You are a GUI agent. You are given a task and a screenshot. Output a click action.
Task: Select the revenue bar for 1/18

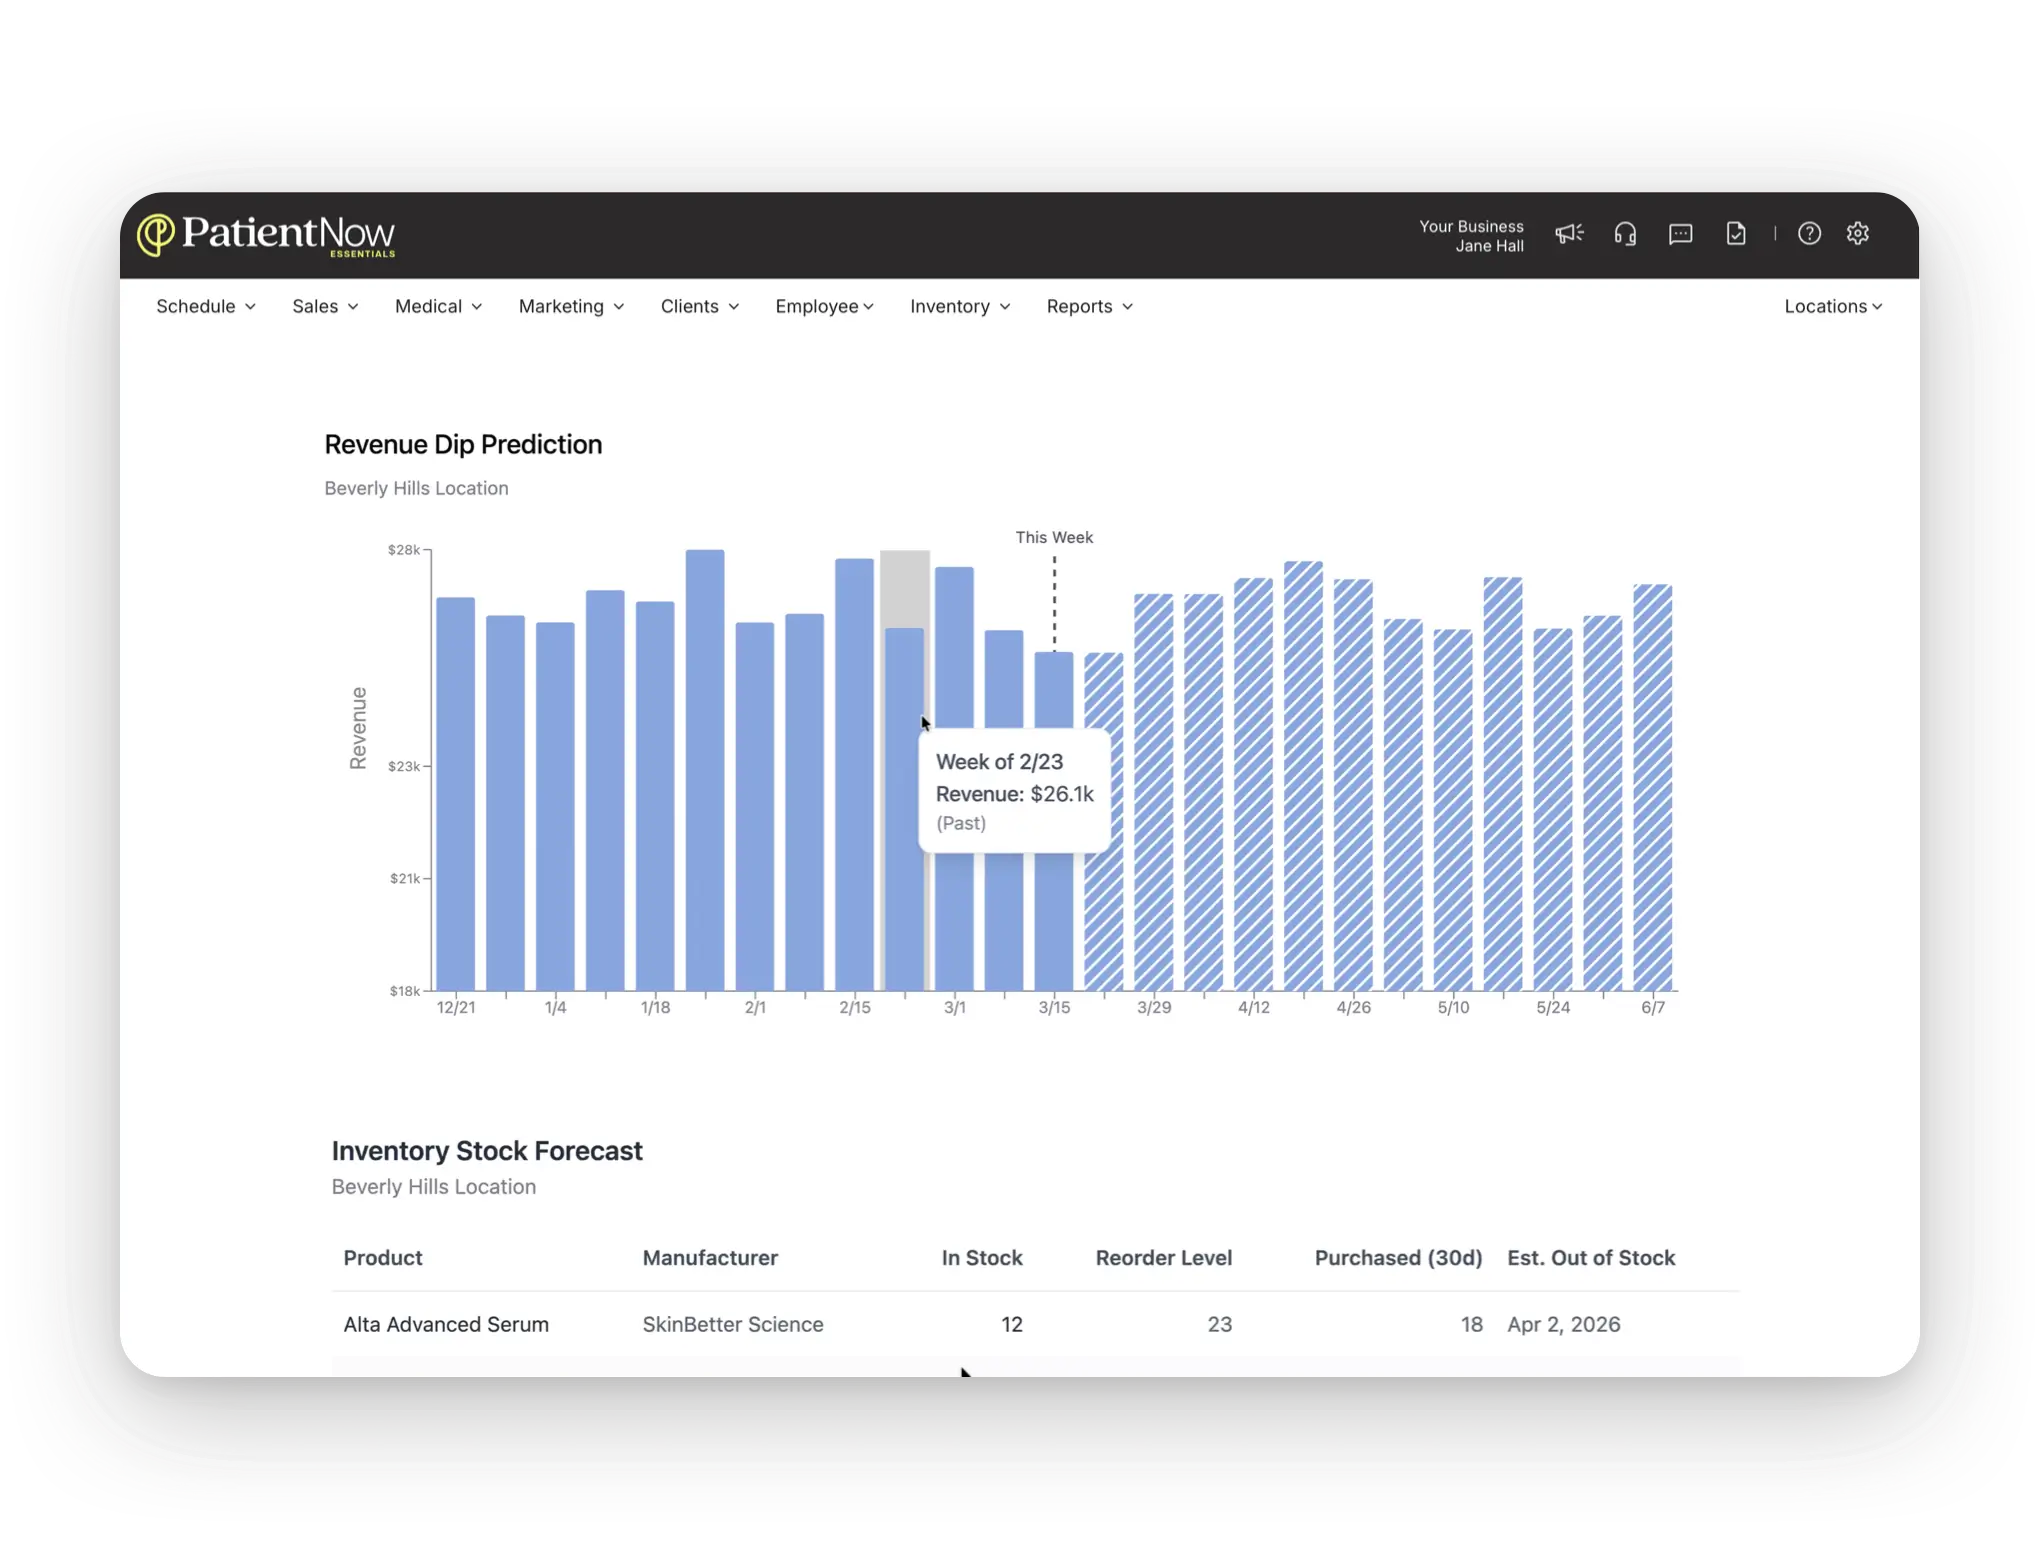coord(655,796)
